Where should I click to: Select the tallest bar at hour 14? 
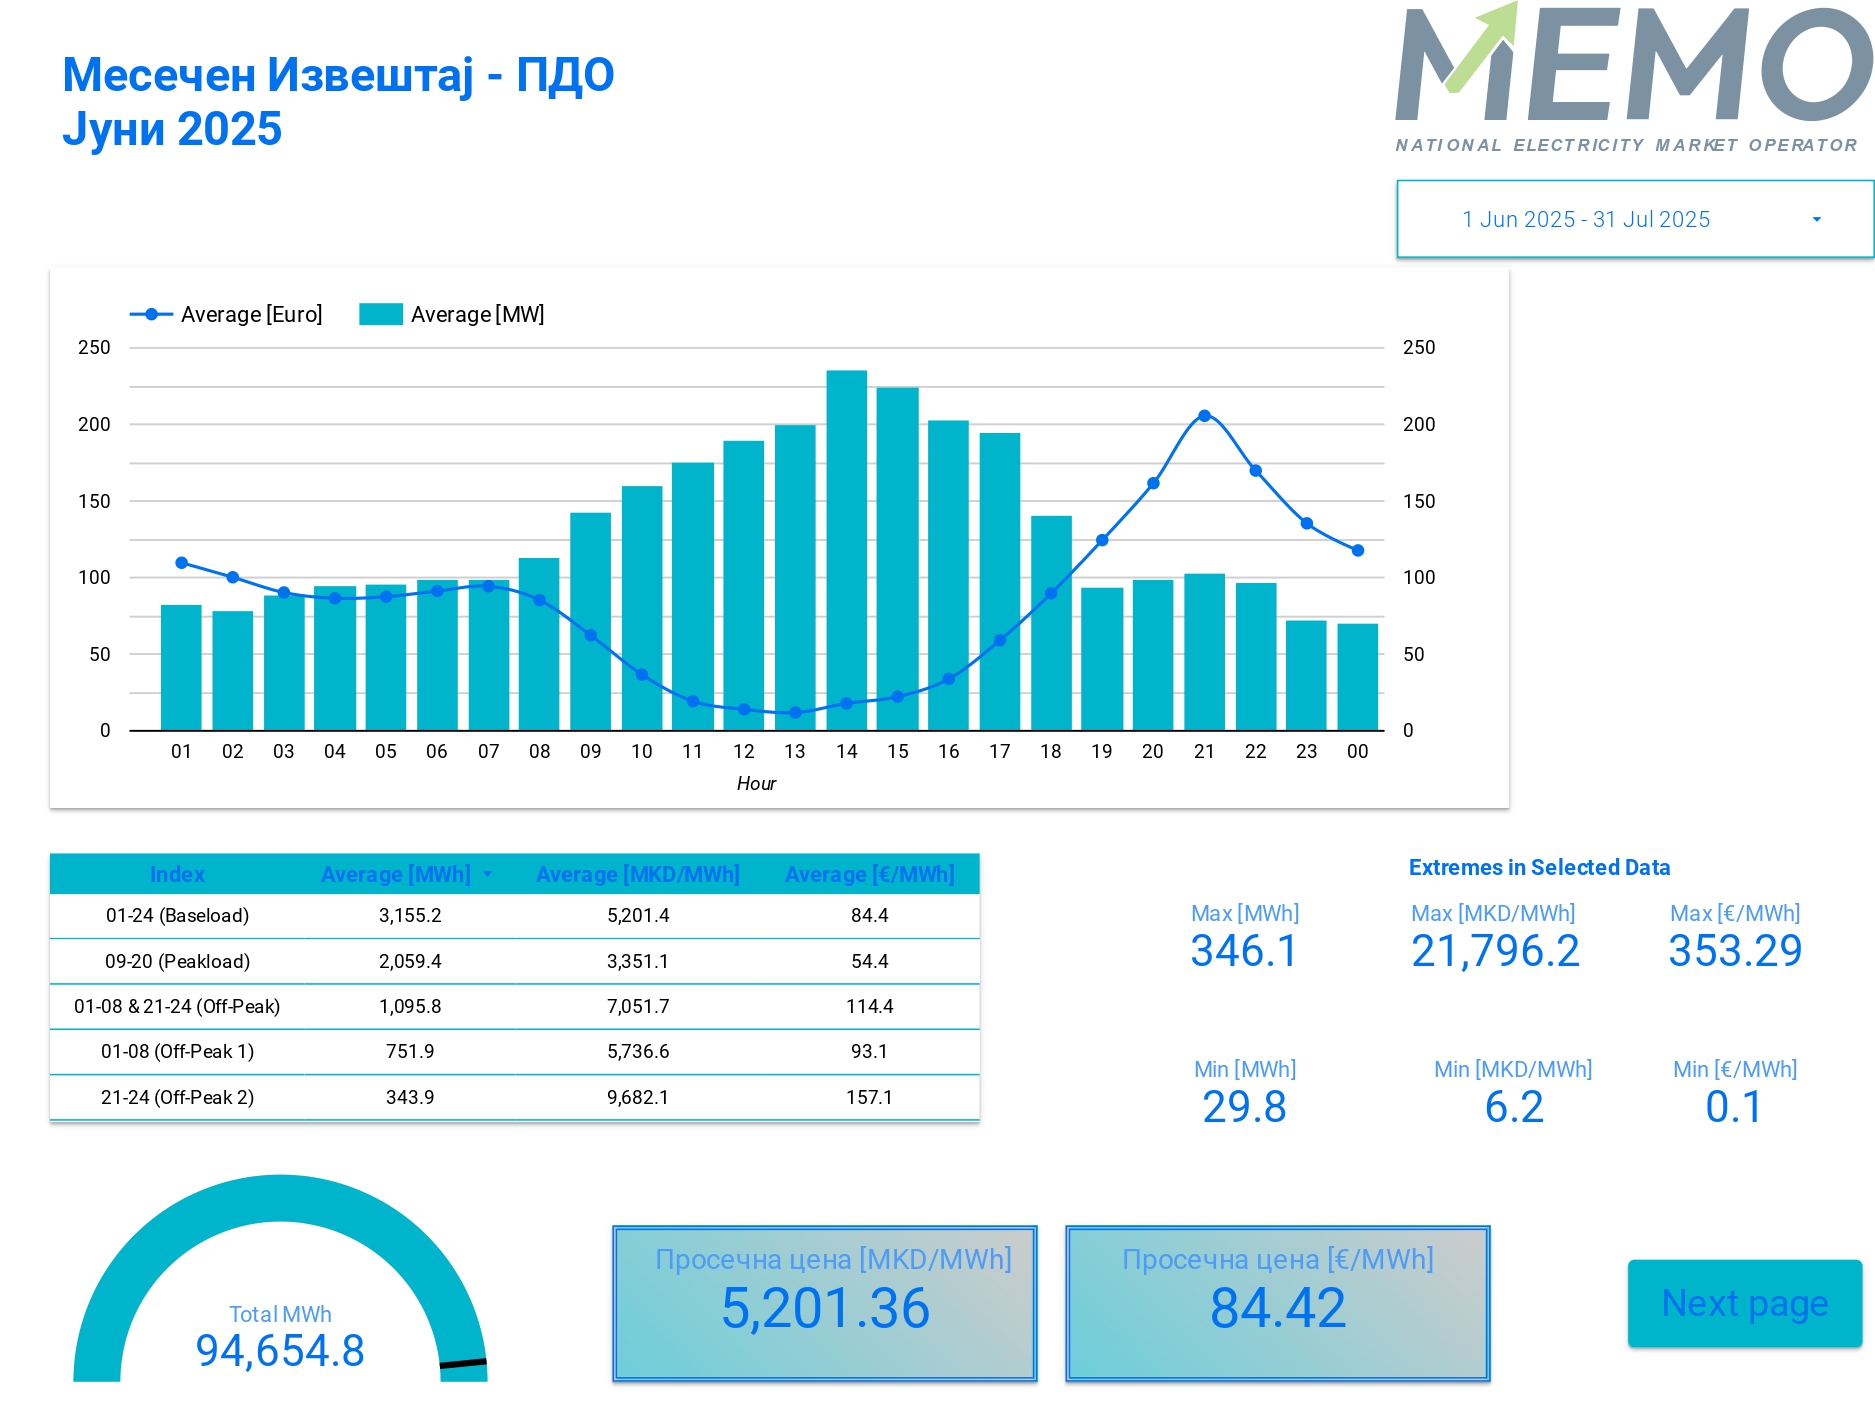coord(846,550)
